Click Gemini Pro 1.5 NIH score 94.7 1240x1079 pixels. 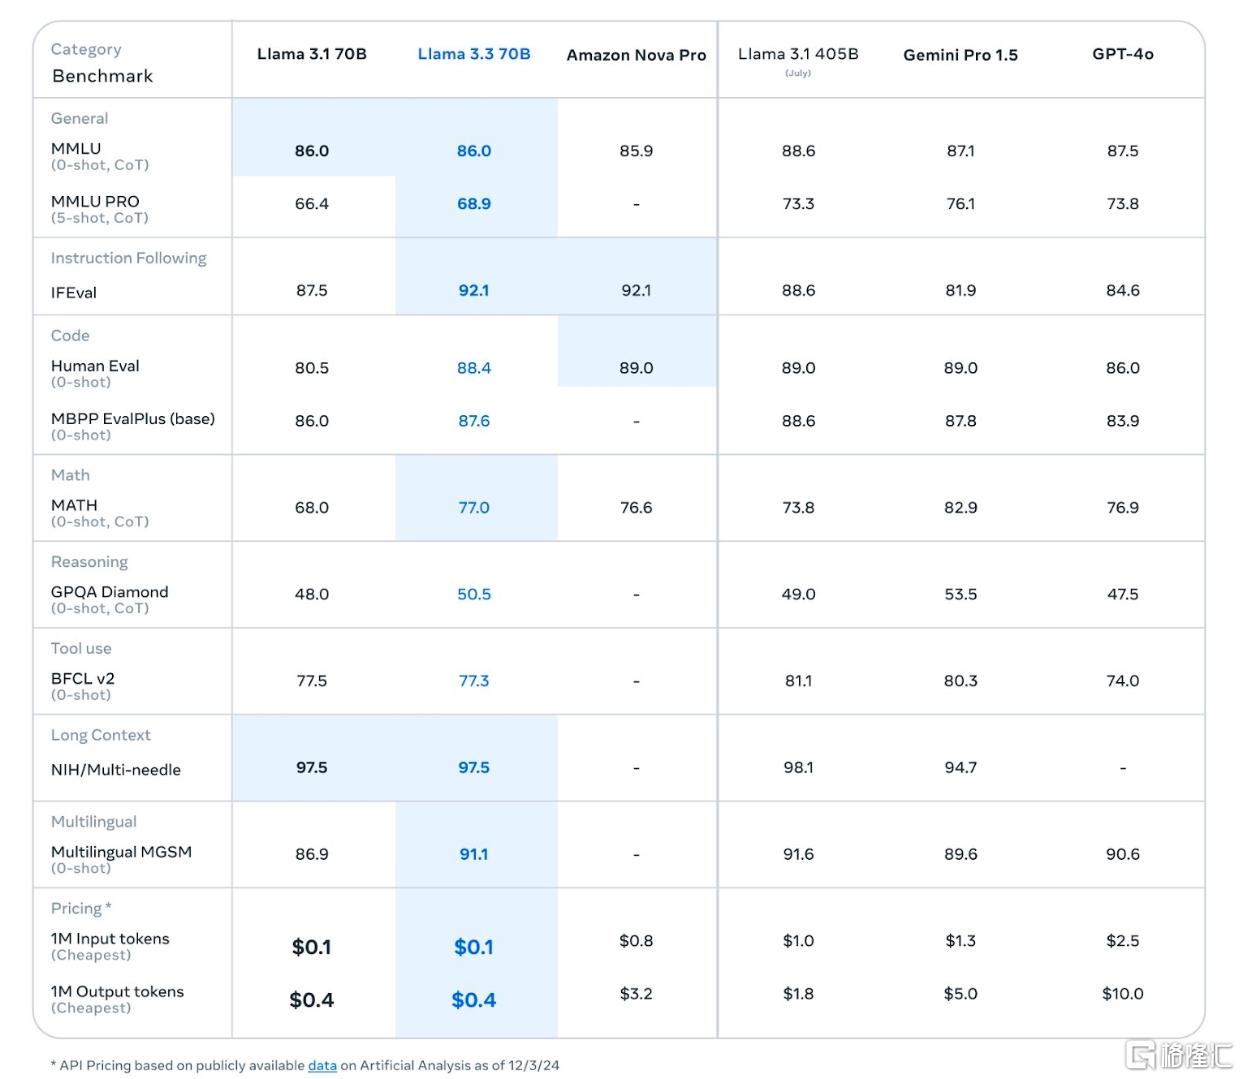click(x=960, y=768)
